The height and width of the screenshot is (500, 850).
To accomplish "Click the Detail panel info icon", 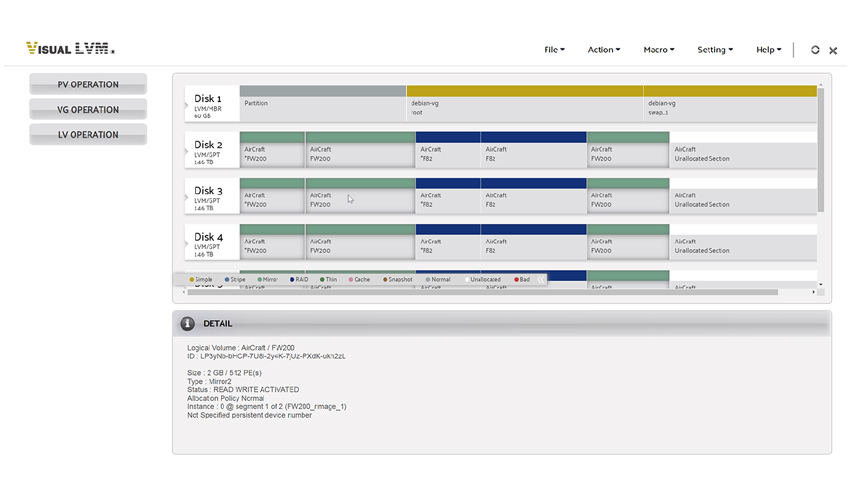I will [x=187, y=324].
